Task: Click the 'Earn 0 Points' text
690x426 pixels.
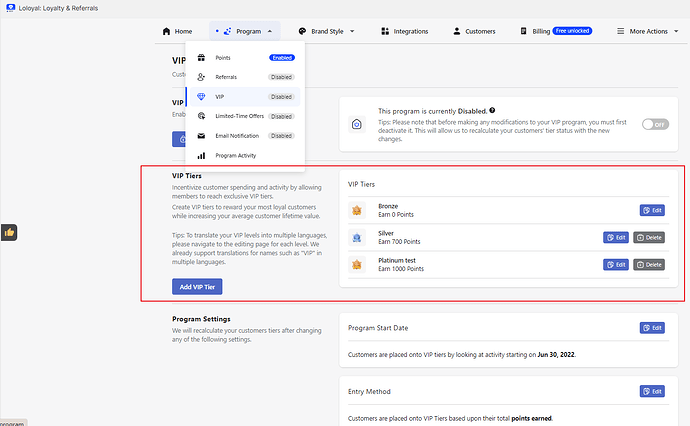Action: click(396, 215)
